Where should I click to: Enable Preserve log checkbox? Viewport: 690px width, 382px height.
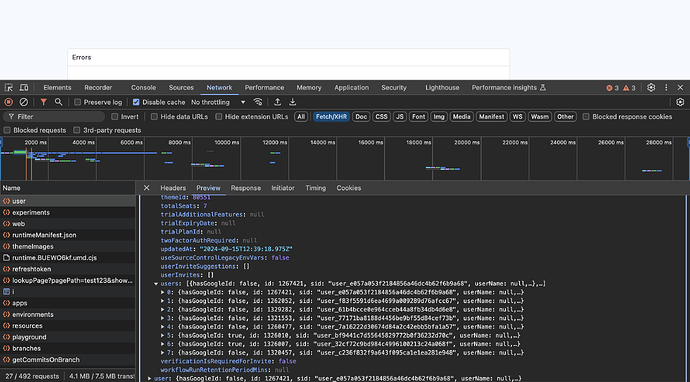tap(77, 102)
